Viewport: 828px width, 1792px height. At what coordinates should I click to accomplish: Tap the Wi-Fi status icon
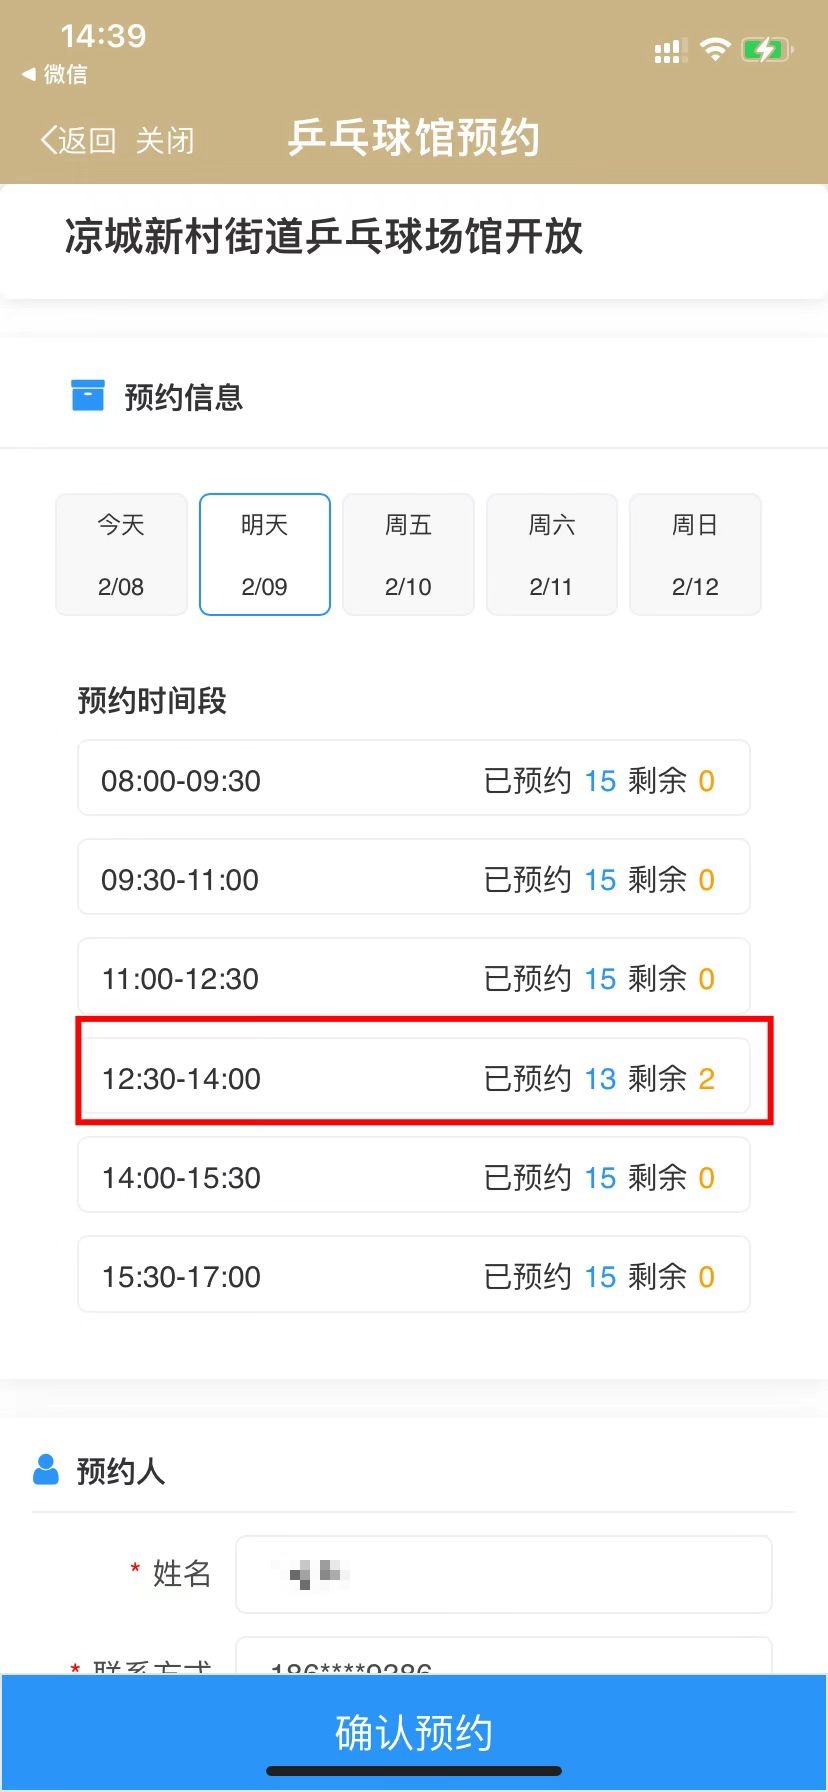[x=715, y=50]
